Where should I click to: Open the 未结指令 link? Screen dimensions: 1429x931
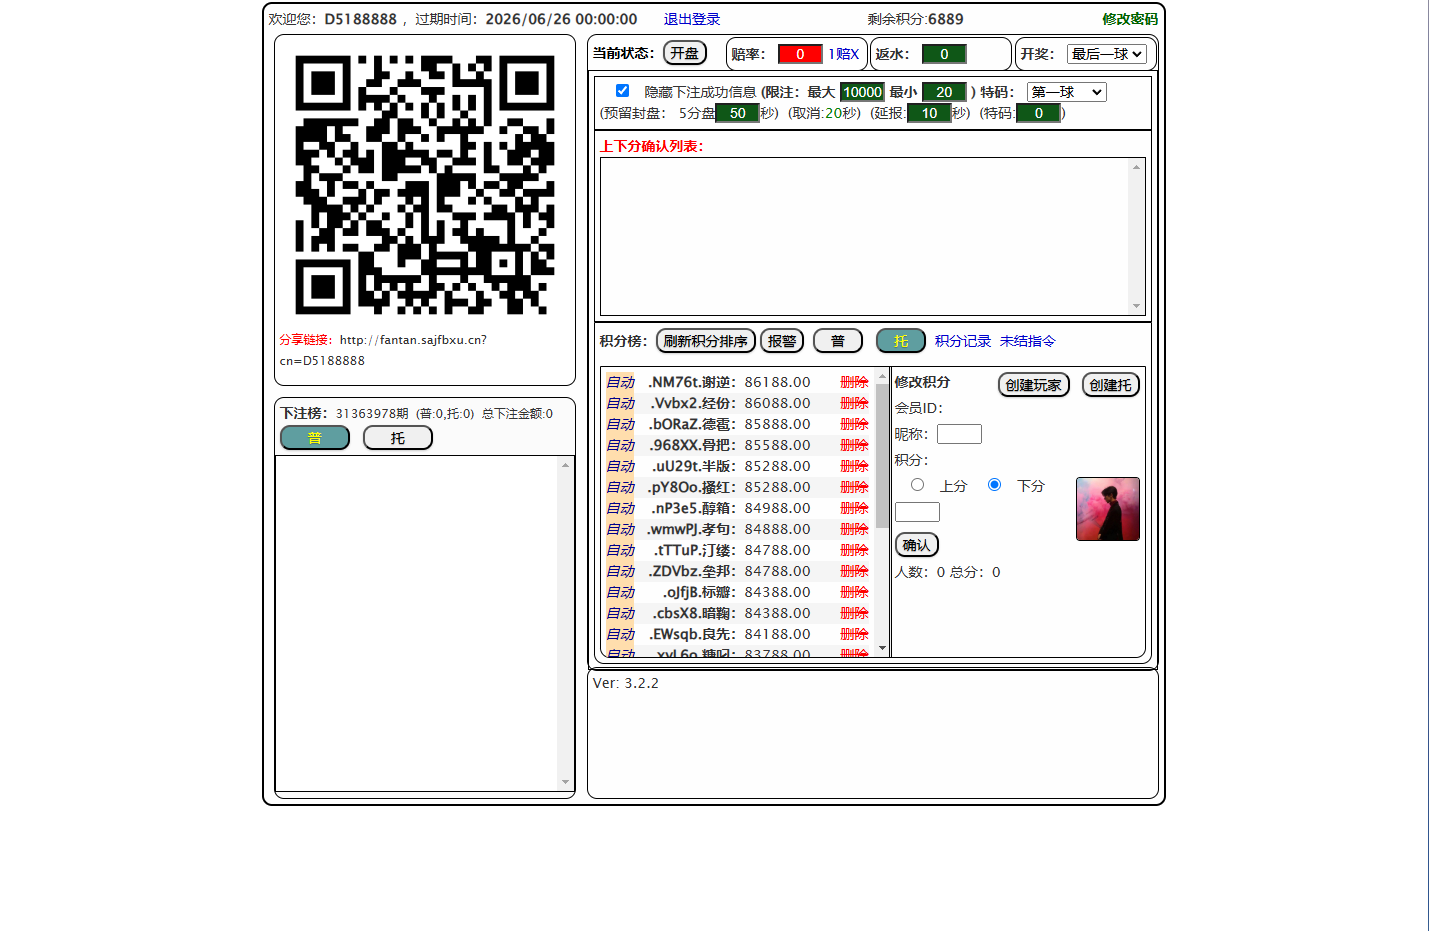click(x=1027, y=341)
